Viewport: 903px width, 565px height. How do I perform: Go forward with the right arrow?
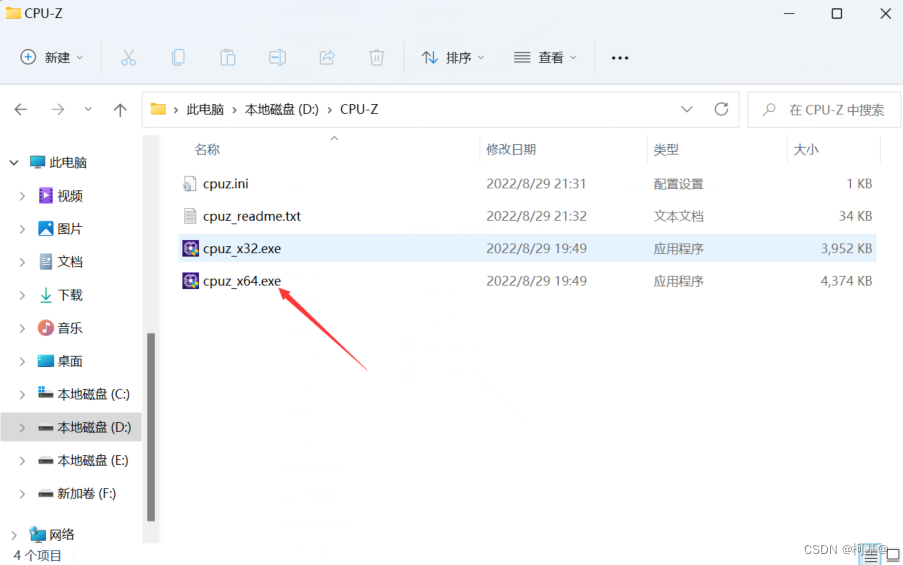coord(58,109)
